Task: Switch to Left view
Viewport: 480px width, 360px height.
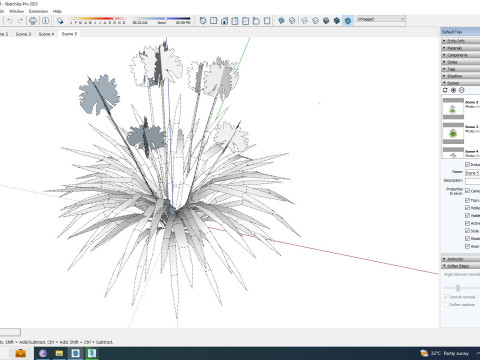Action: (256, 21)
